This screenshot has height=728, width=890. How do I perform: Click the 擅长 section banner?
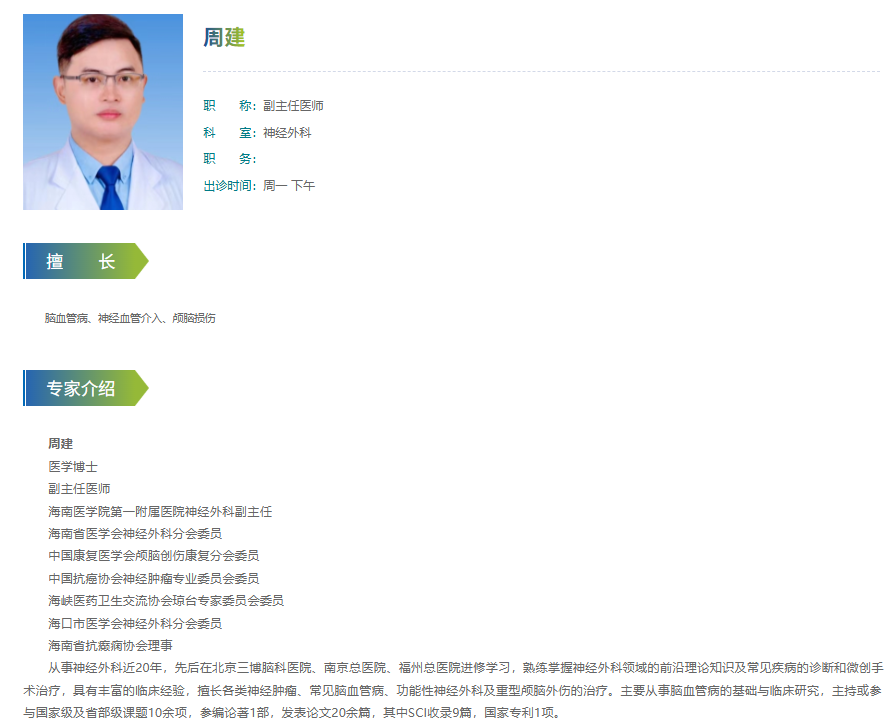(86, 261)
